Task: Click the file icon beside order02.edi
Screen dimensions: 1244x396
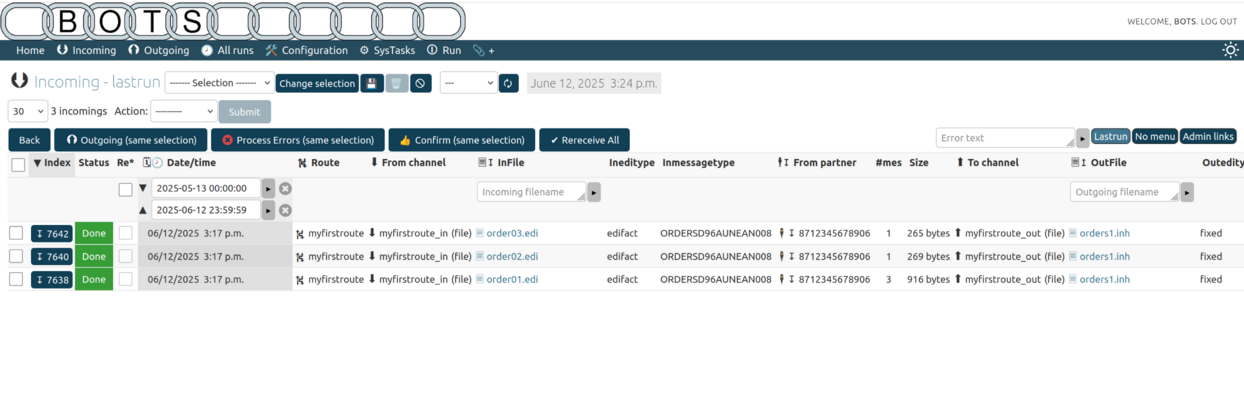Action: click(x=480, y=256)
